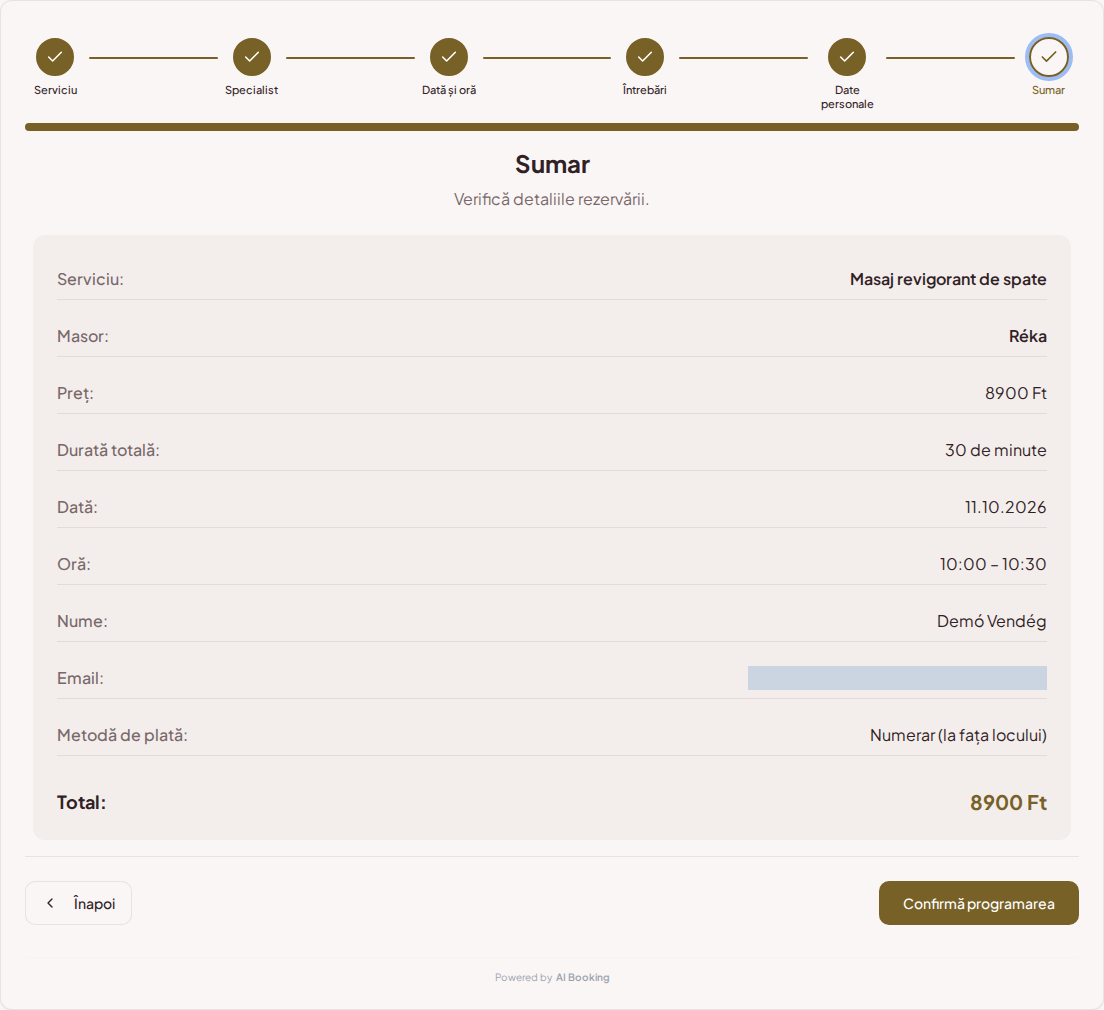Click the Sumar step label
This screenshot has height=1010, width=1104.
1048,90
